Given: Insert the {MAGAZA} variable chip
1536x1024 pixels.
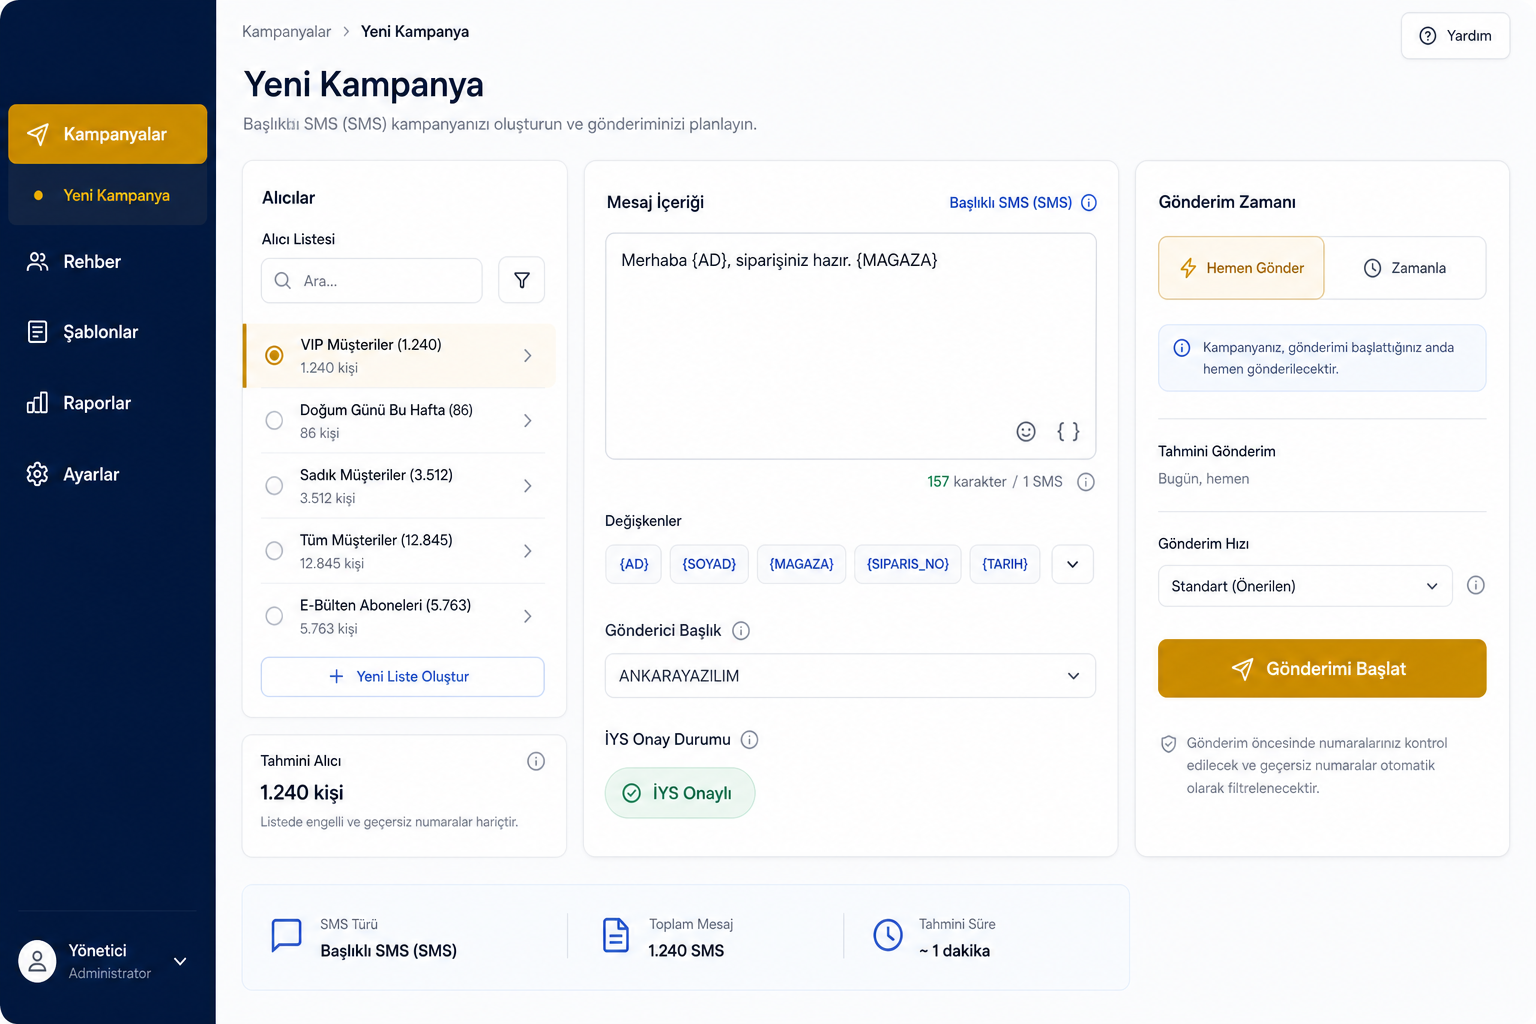Looking at the screenshot, I should [x=801, y=564].
